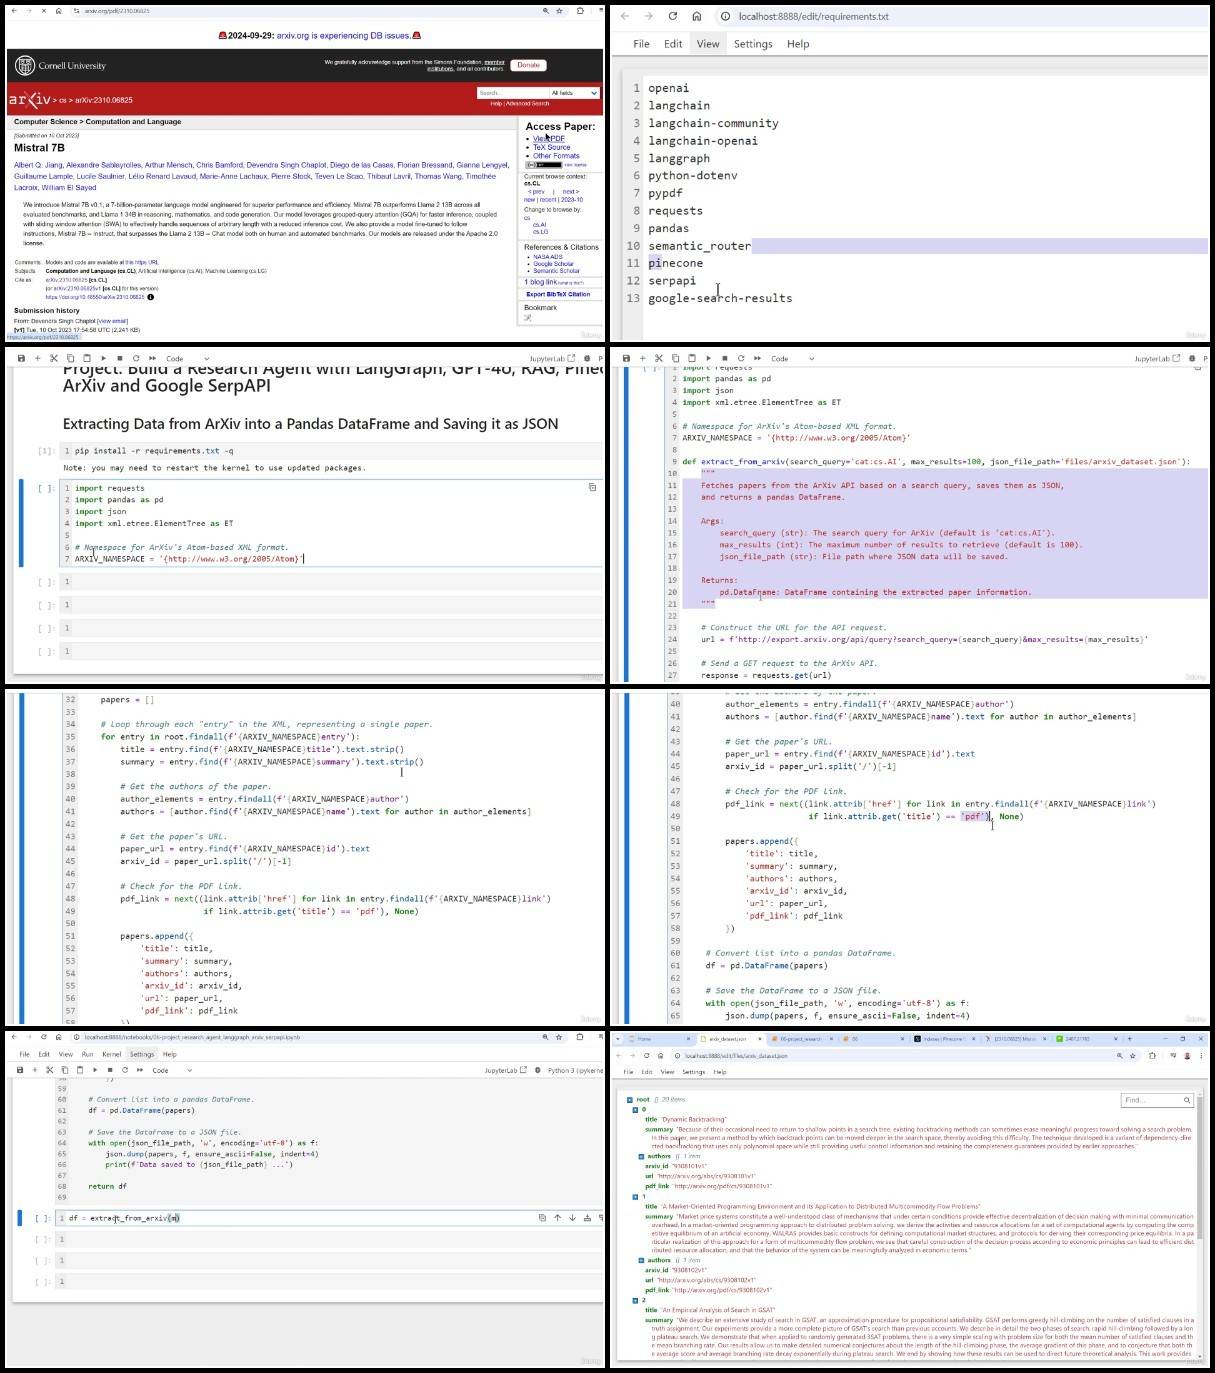Open the browser profile icon in the JSON viewer window

[1187, 1055]
